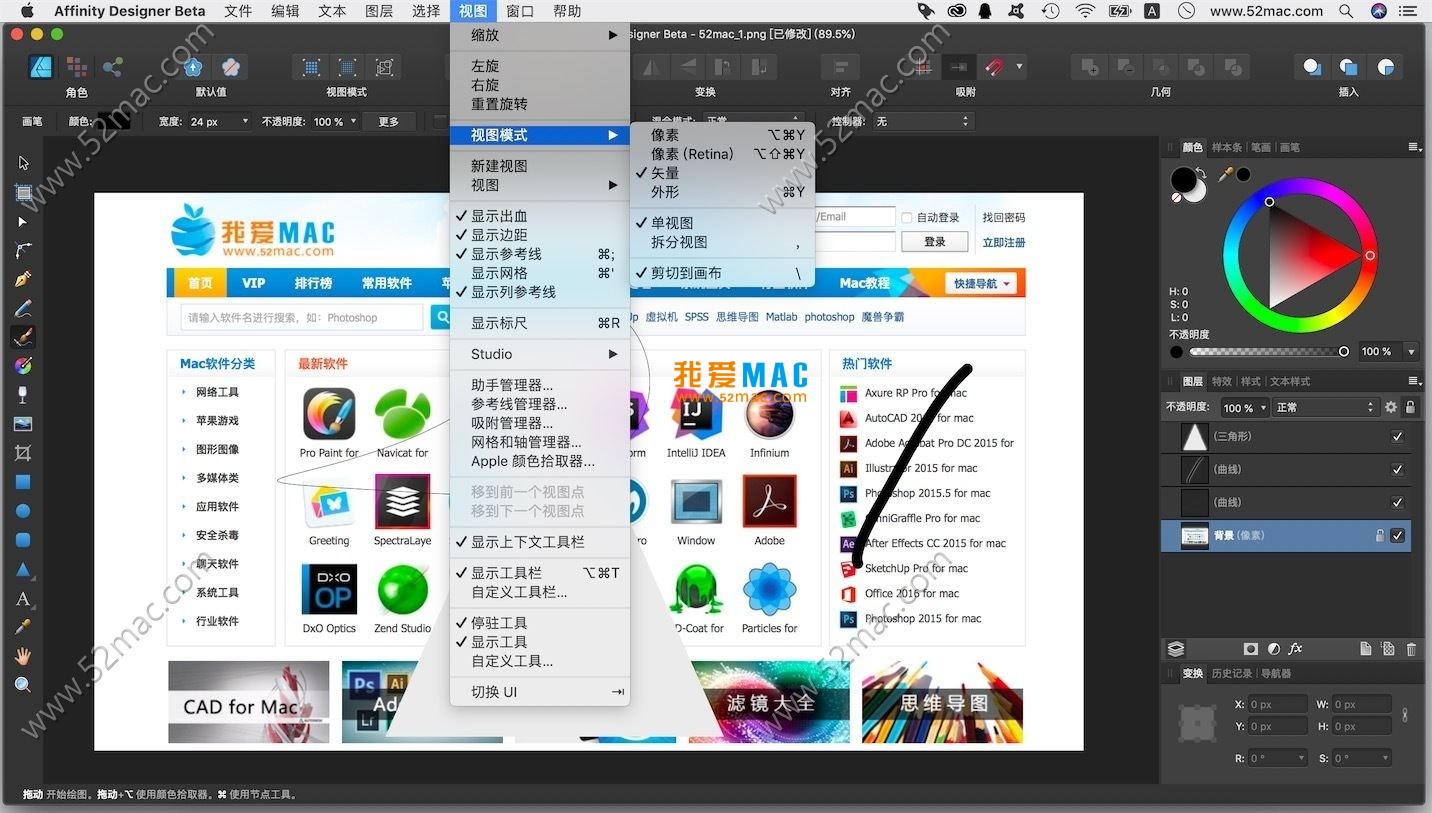Image resolution: width=1432 pixels, height=813 pixels.
Task: Open the 文件 menu
Action: 238,11
